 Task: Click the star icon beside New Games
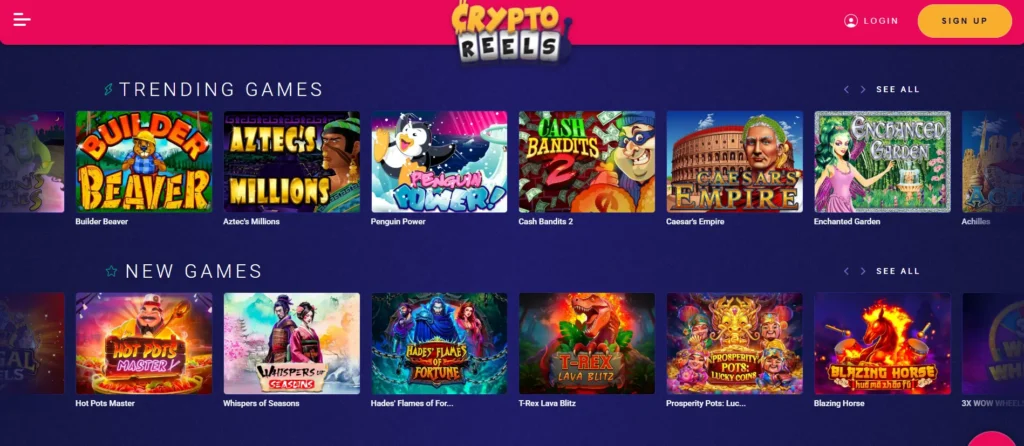(112, 271)
